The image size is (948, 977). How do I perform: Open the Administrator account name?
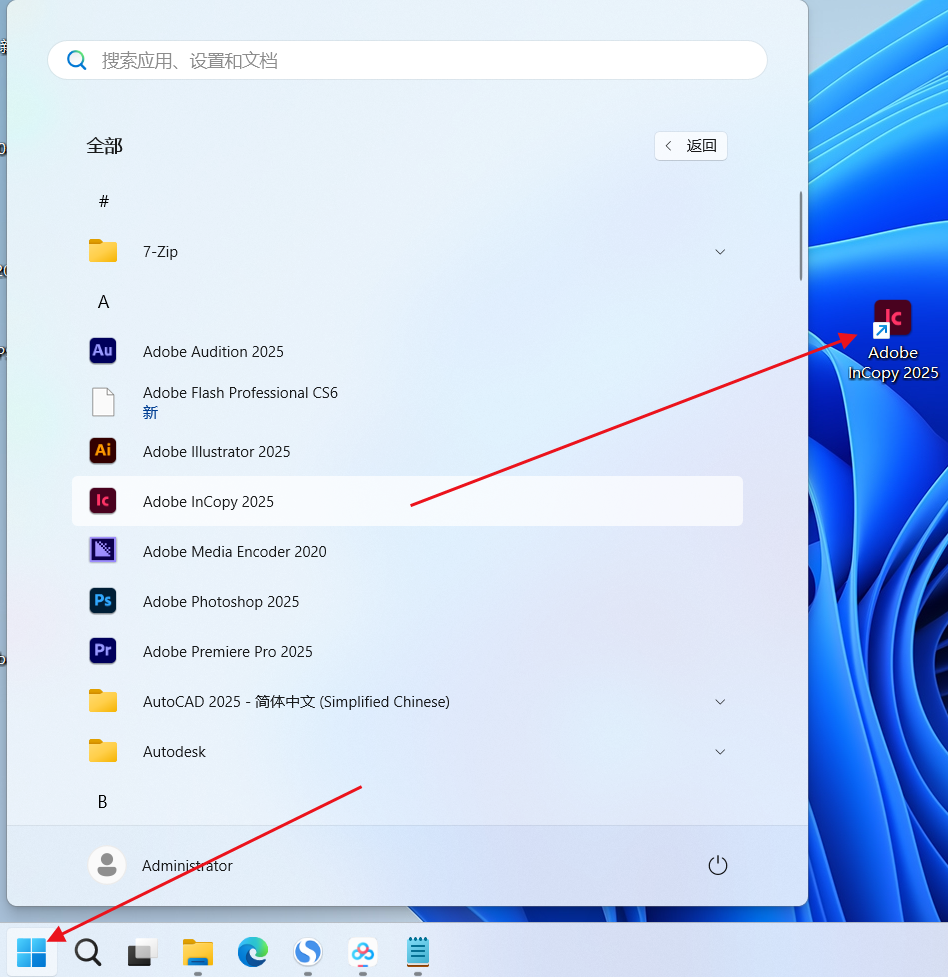tap(187, 865)
